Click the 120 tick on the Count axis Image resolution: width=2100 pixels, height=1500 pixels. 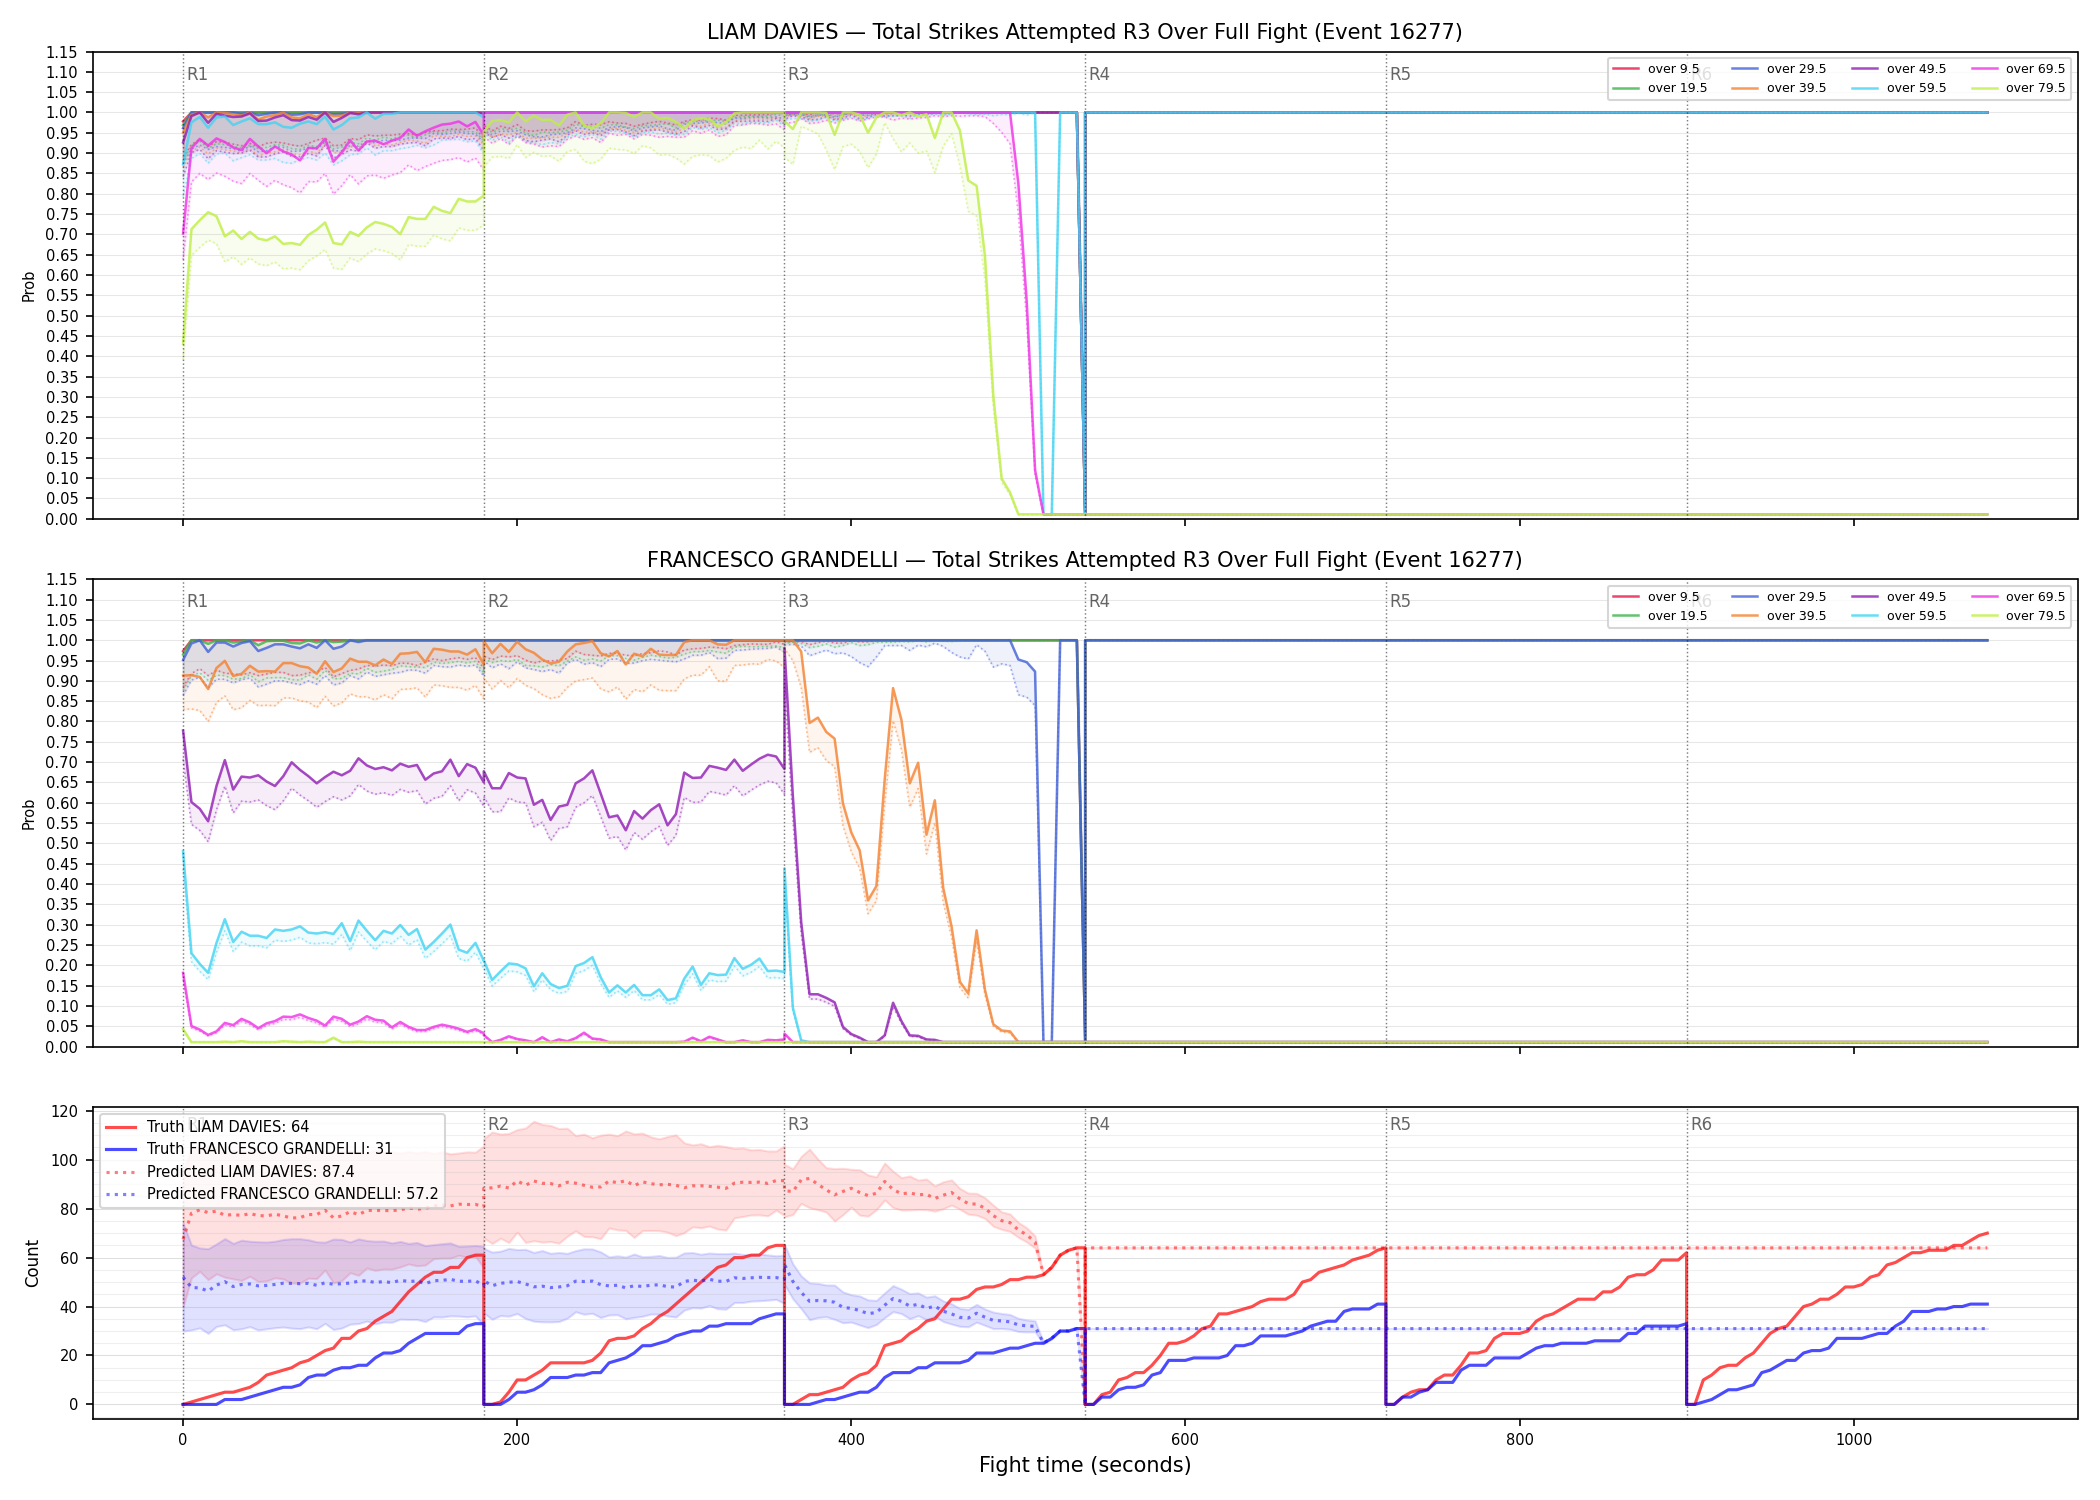pos(65,1112)
